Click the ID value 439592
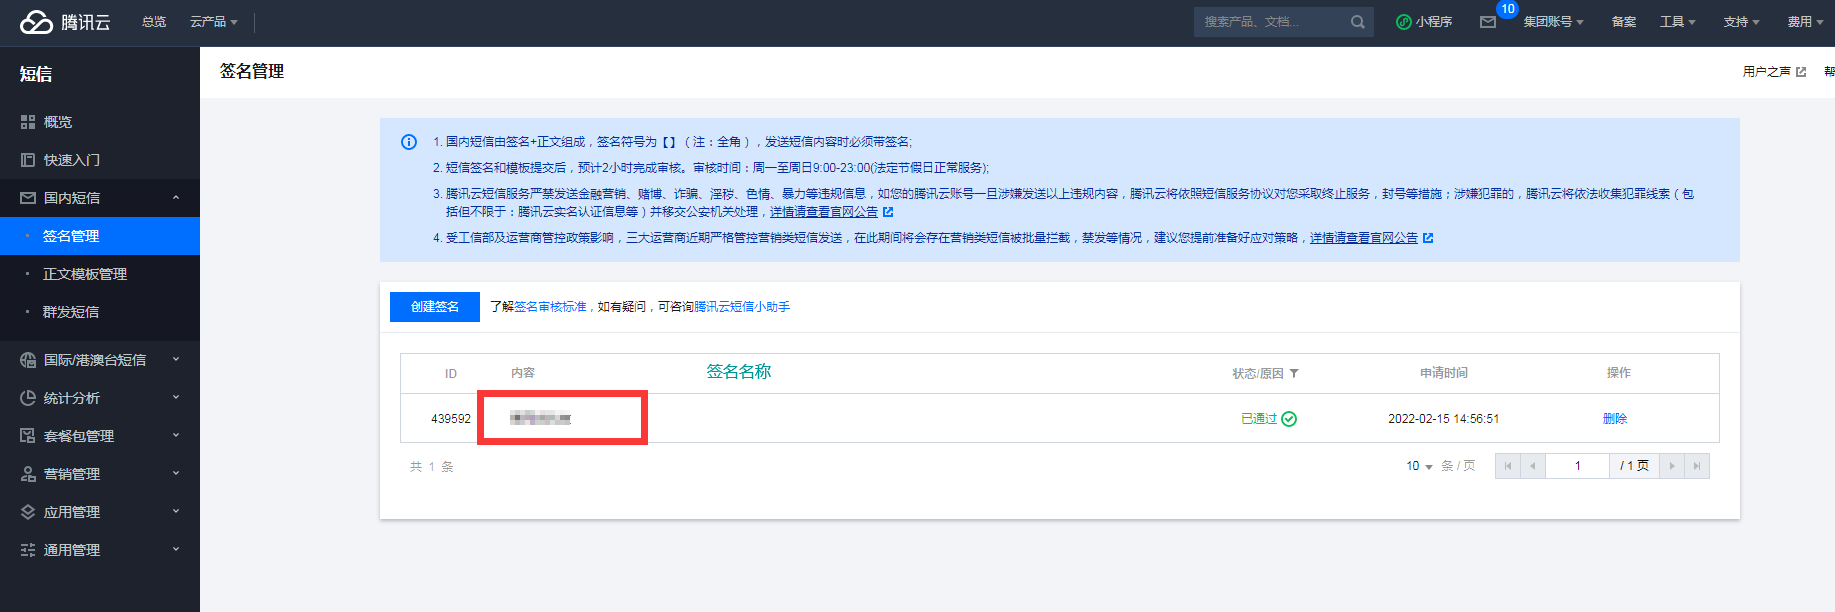The height and width of the screenshot is (612, 1835). coord(451,419)
